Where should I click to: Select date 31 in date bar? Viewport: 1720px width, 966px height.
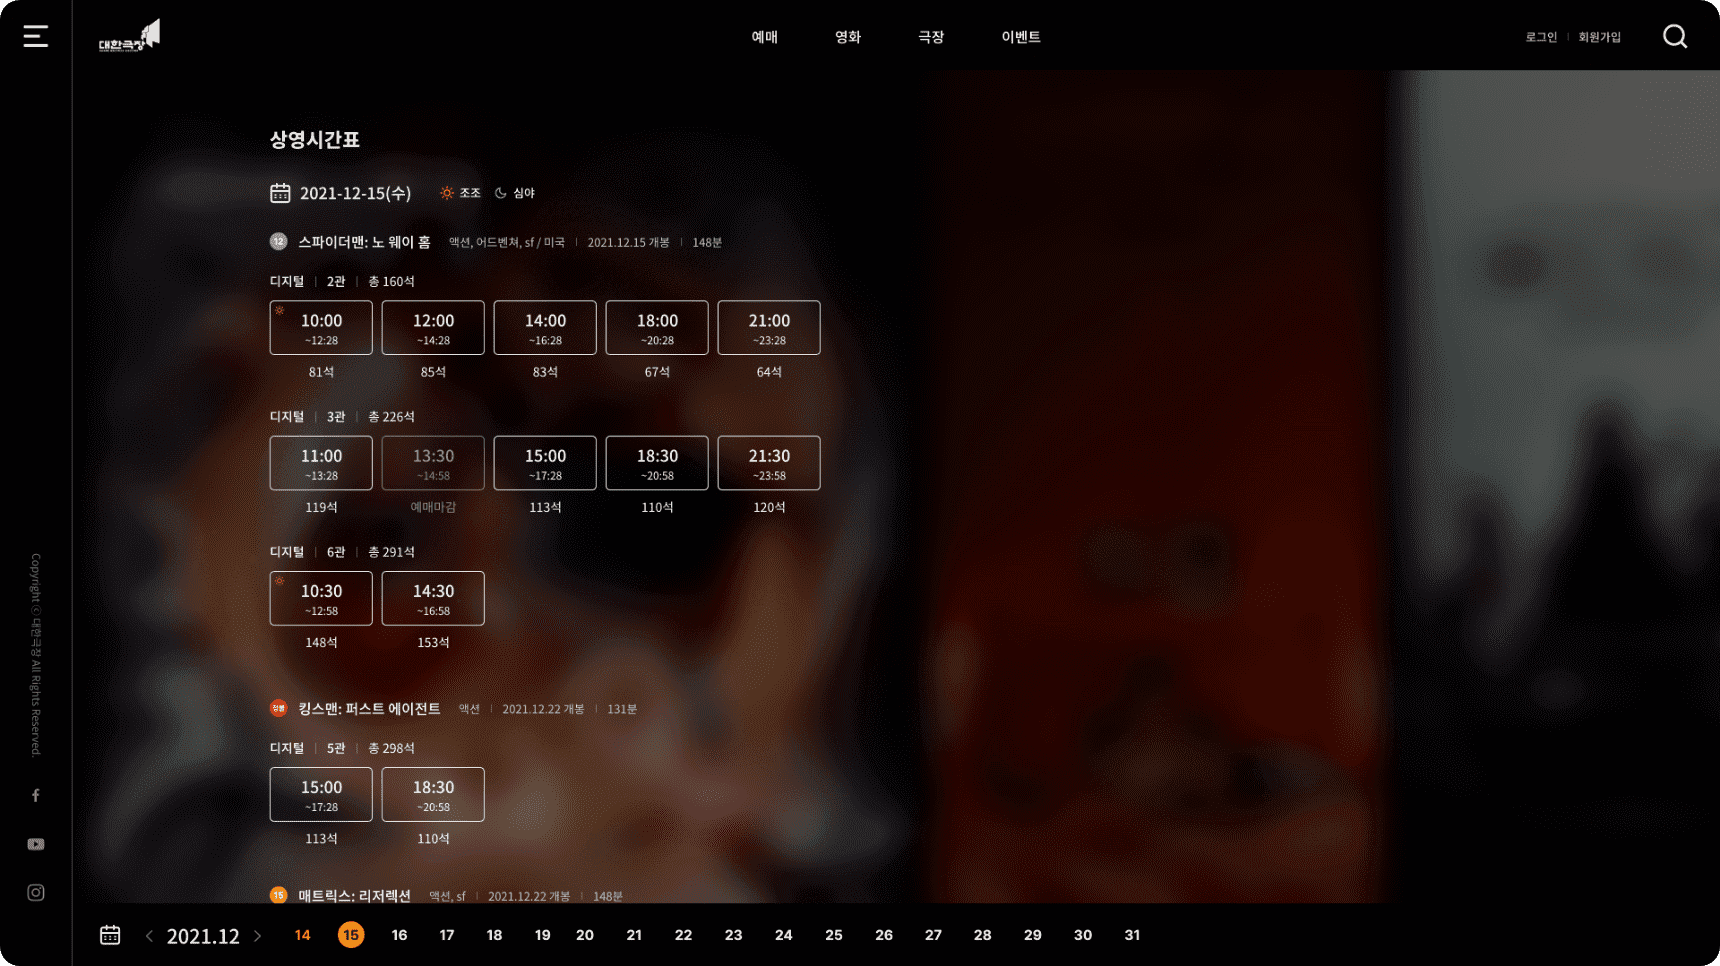coord(1132,935)
